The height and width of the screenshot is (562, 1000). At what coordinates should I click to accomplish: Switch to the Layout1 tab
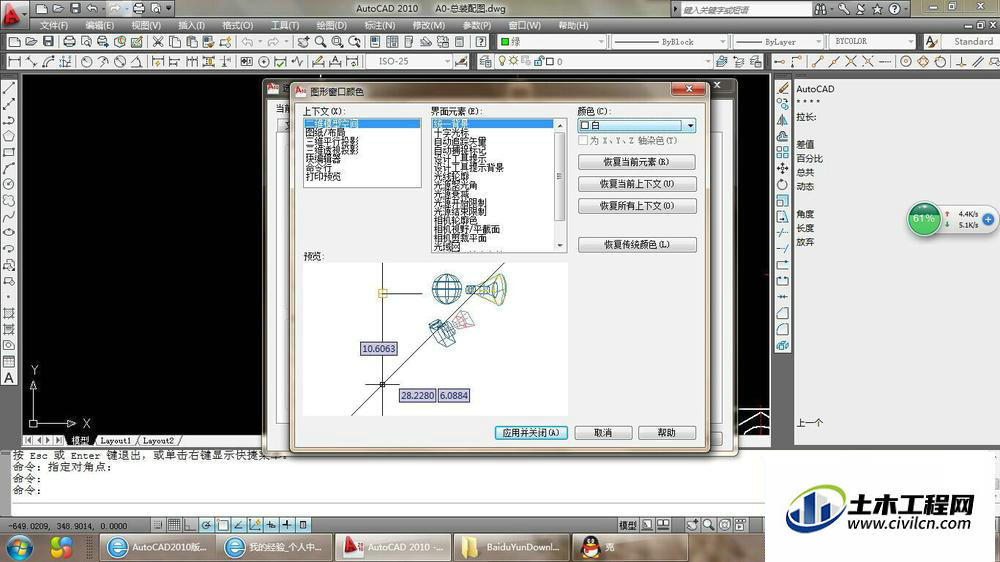coord(115,440)
